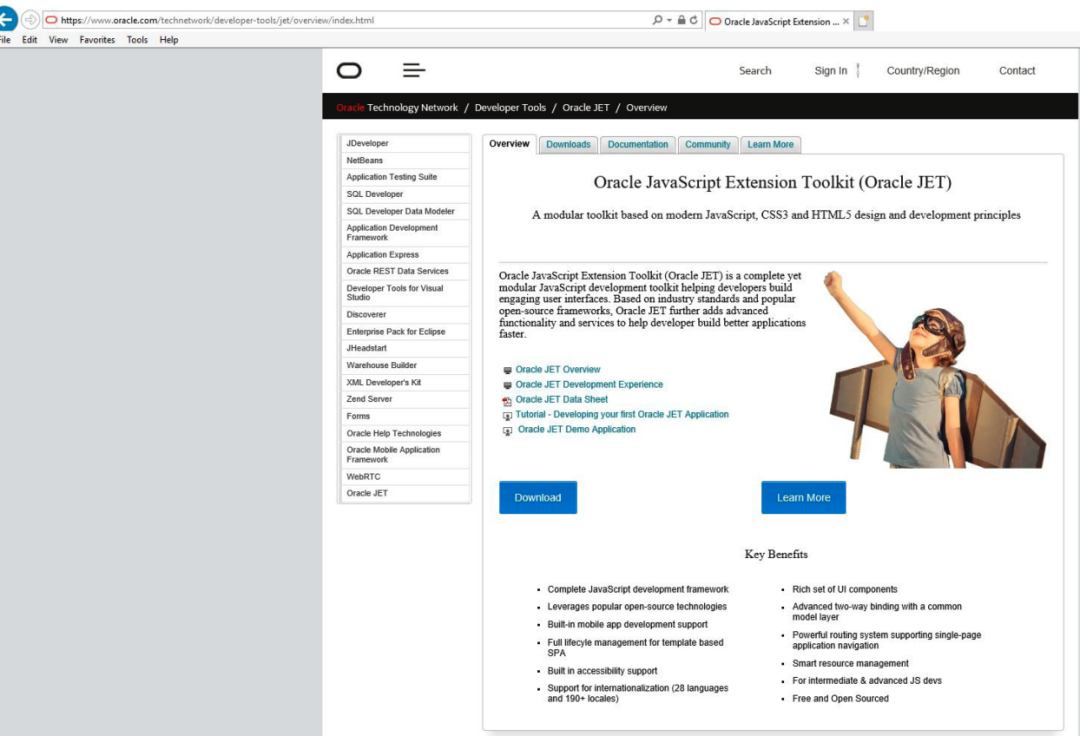This screenshot has width=1080, height=736.
Task: Click Search in the page header
Action: point(755,71)
